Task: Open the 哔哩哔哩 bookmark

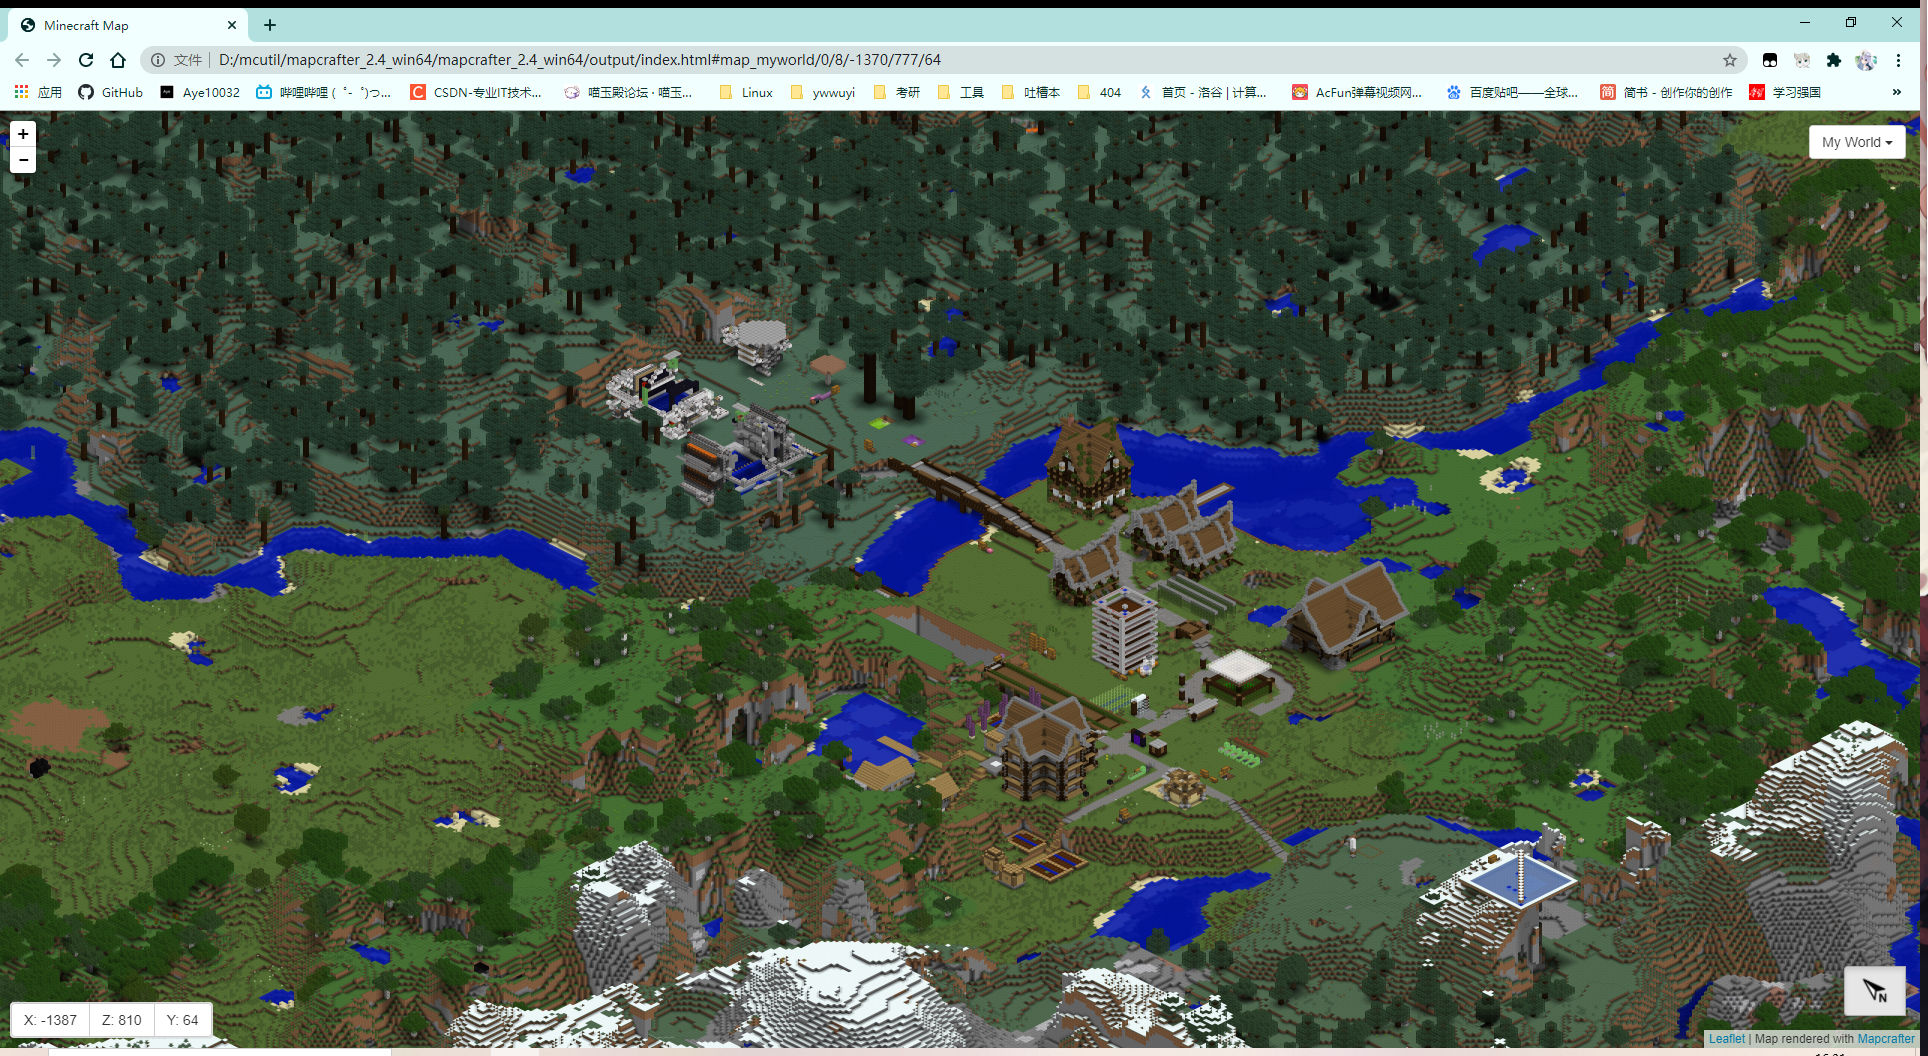Action: (323, 92)
